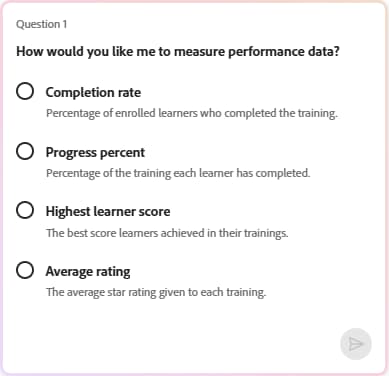The image size is (389, 376).
Task: Select the Completion rate radio button
Action: (x=25, y=91)
